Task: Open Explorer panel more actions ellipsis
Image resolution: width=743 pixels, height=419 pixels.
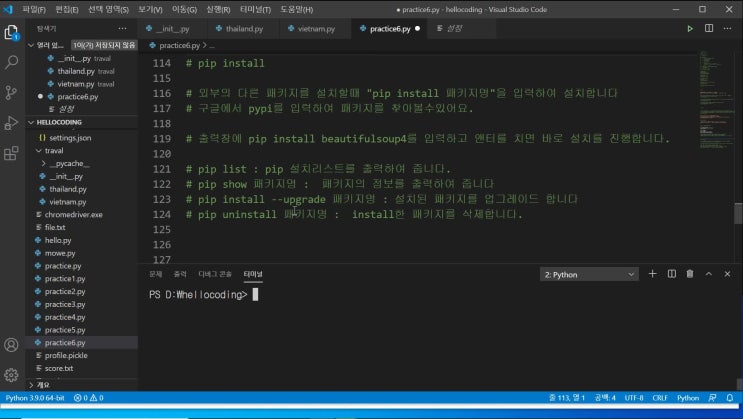Action: pyautogui.click(x=123, y=28)
